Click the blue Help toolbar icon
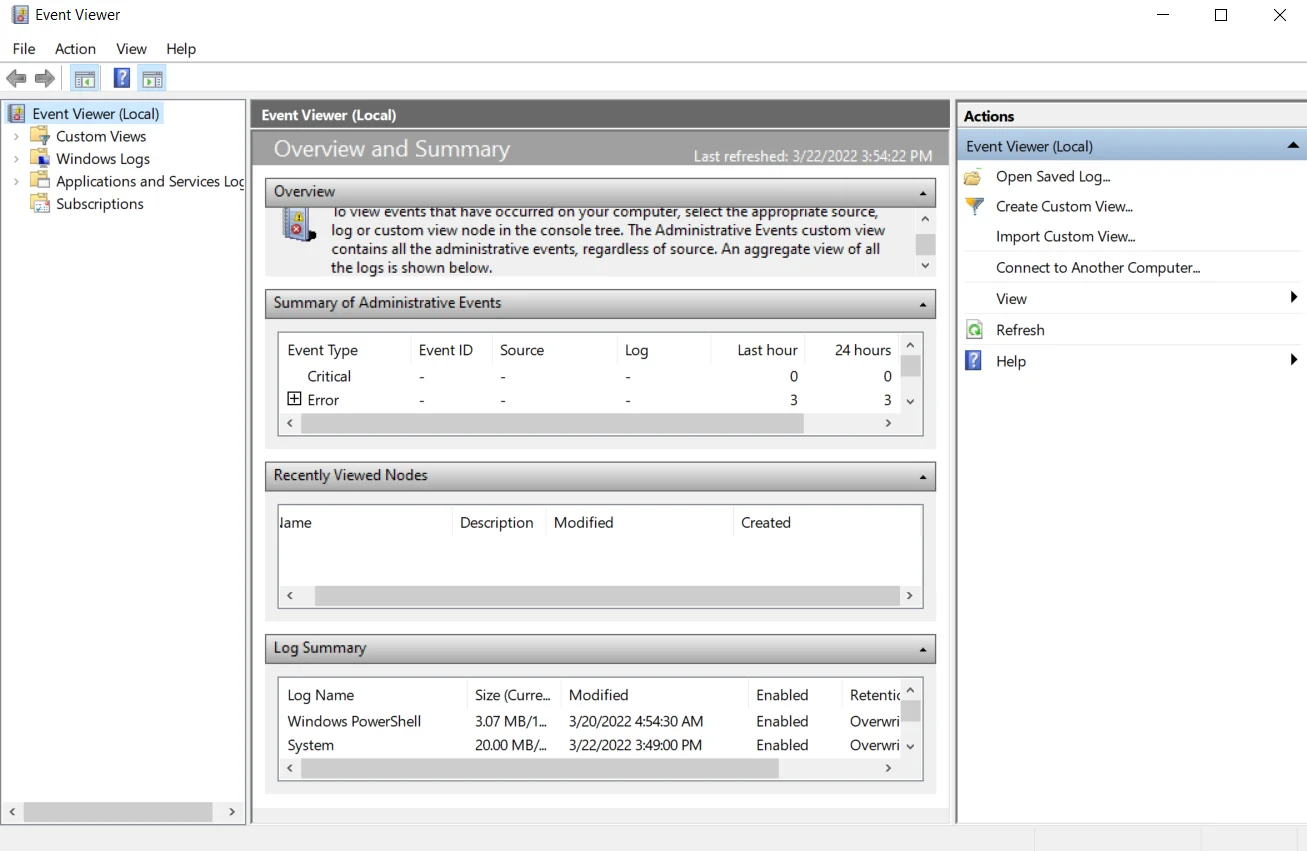Viewport: 1307px width, 851px height. point(121,78)
